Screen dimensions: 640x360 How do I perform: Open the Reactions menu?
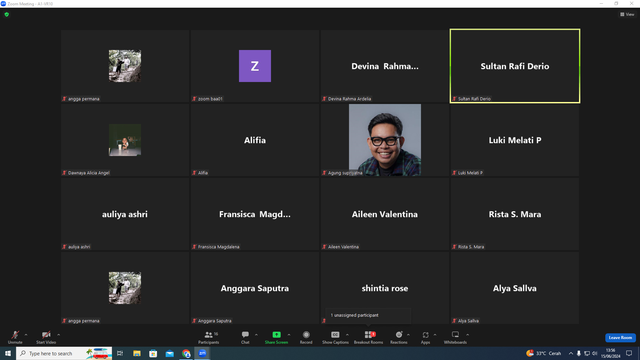[x=399, y=337]
